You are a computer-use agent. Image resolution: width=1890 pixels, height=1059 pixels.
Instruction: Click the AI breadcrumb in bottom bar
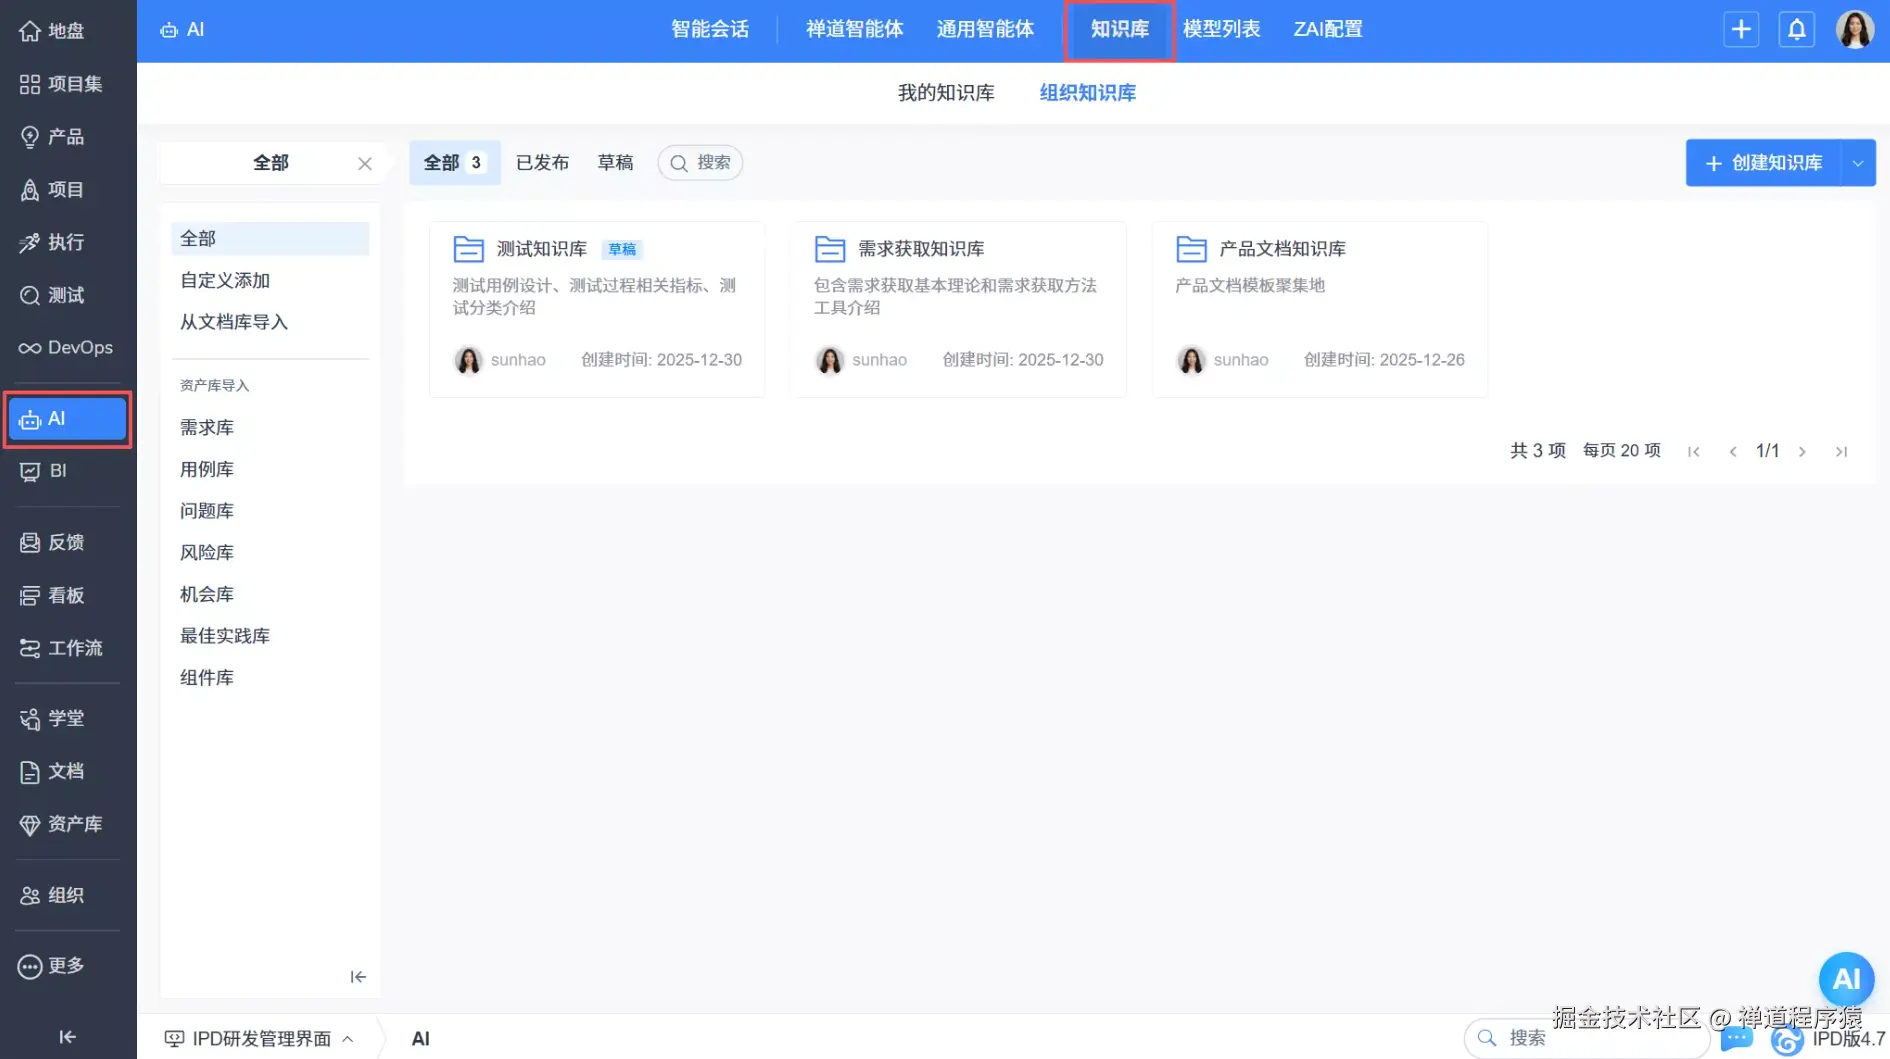coord(421,1039)
